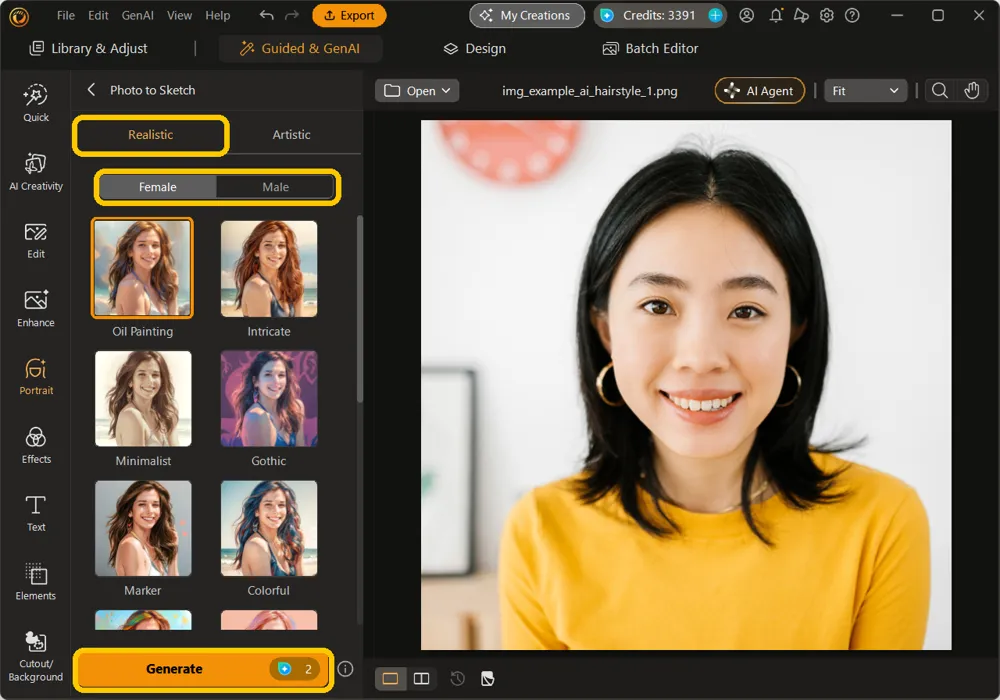
Task: Click info icon next to Generate
Action: tap(345, 669)
